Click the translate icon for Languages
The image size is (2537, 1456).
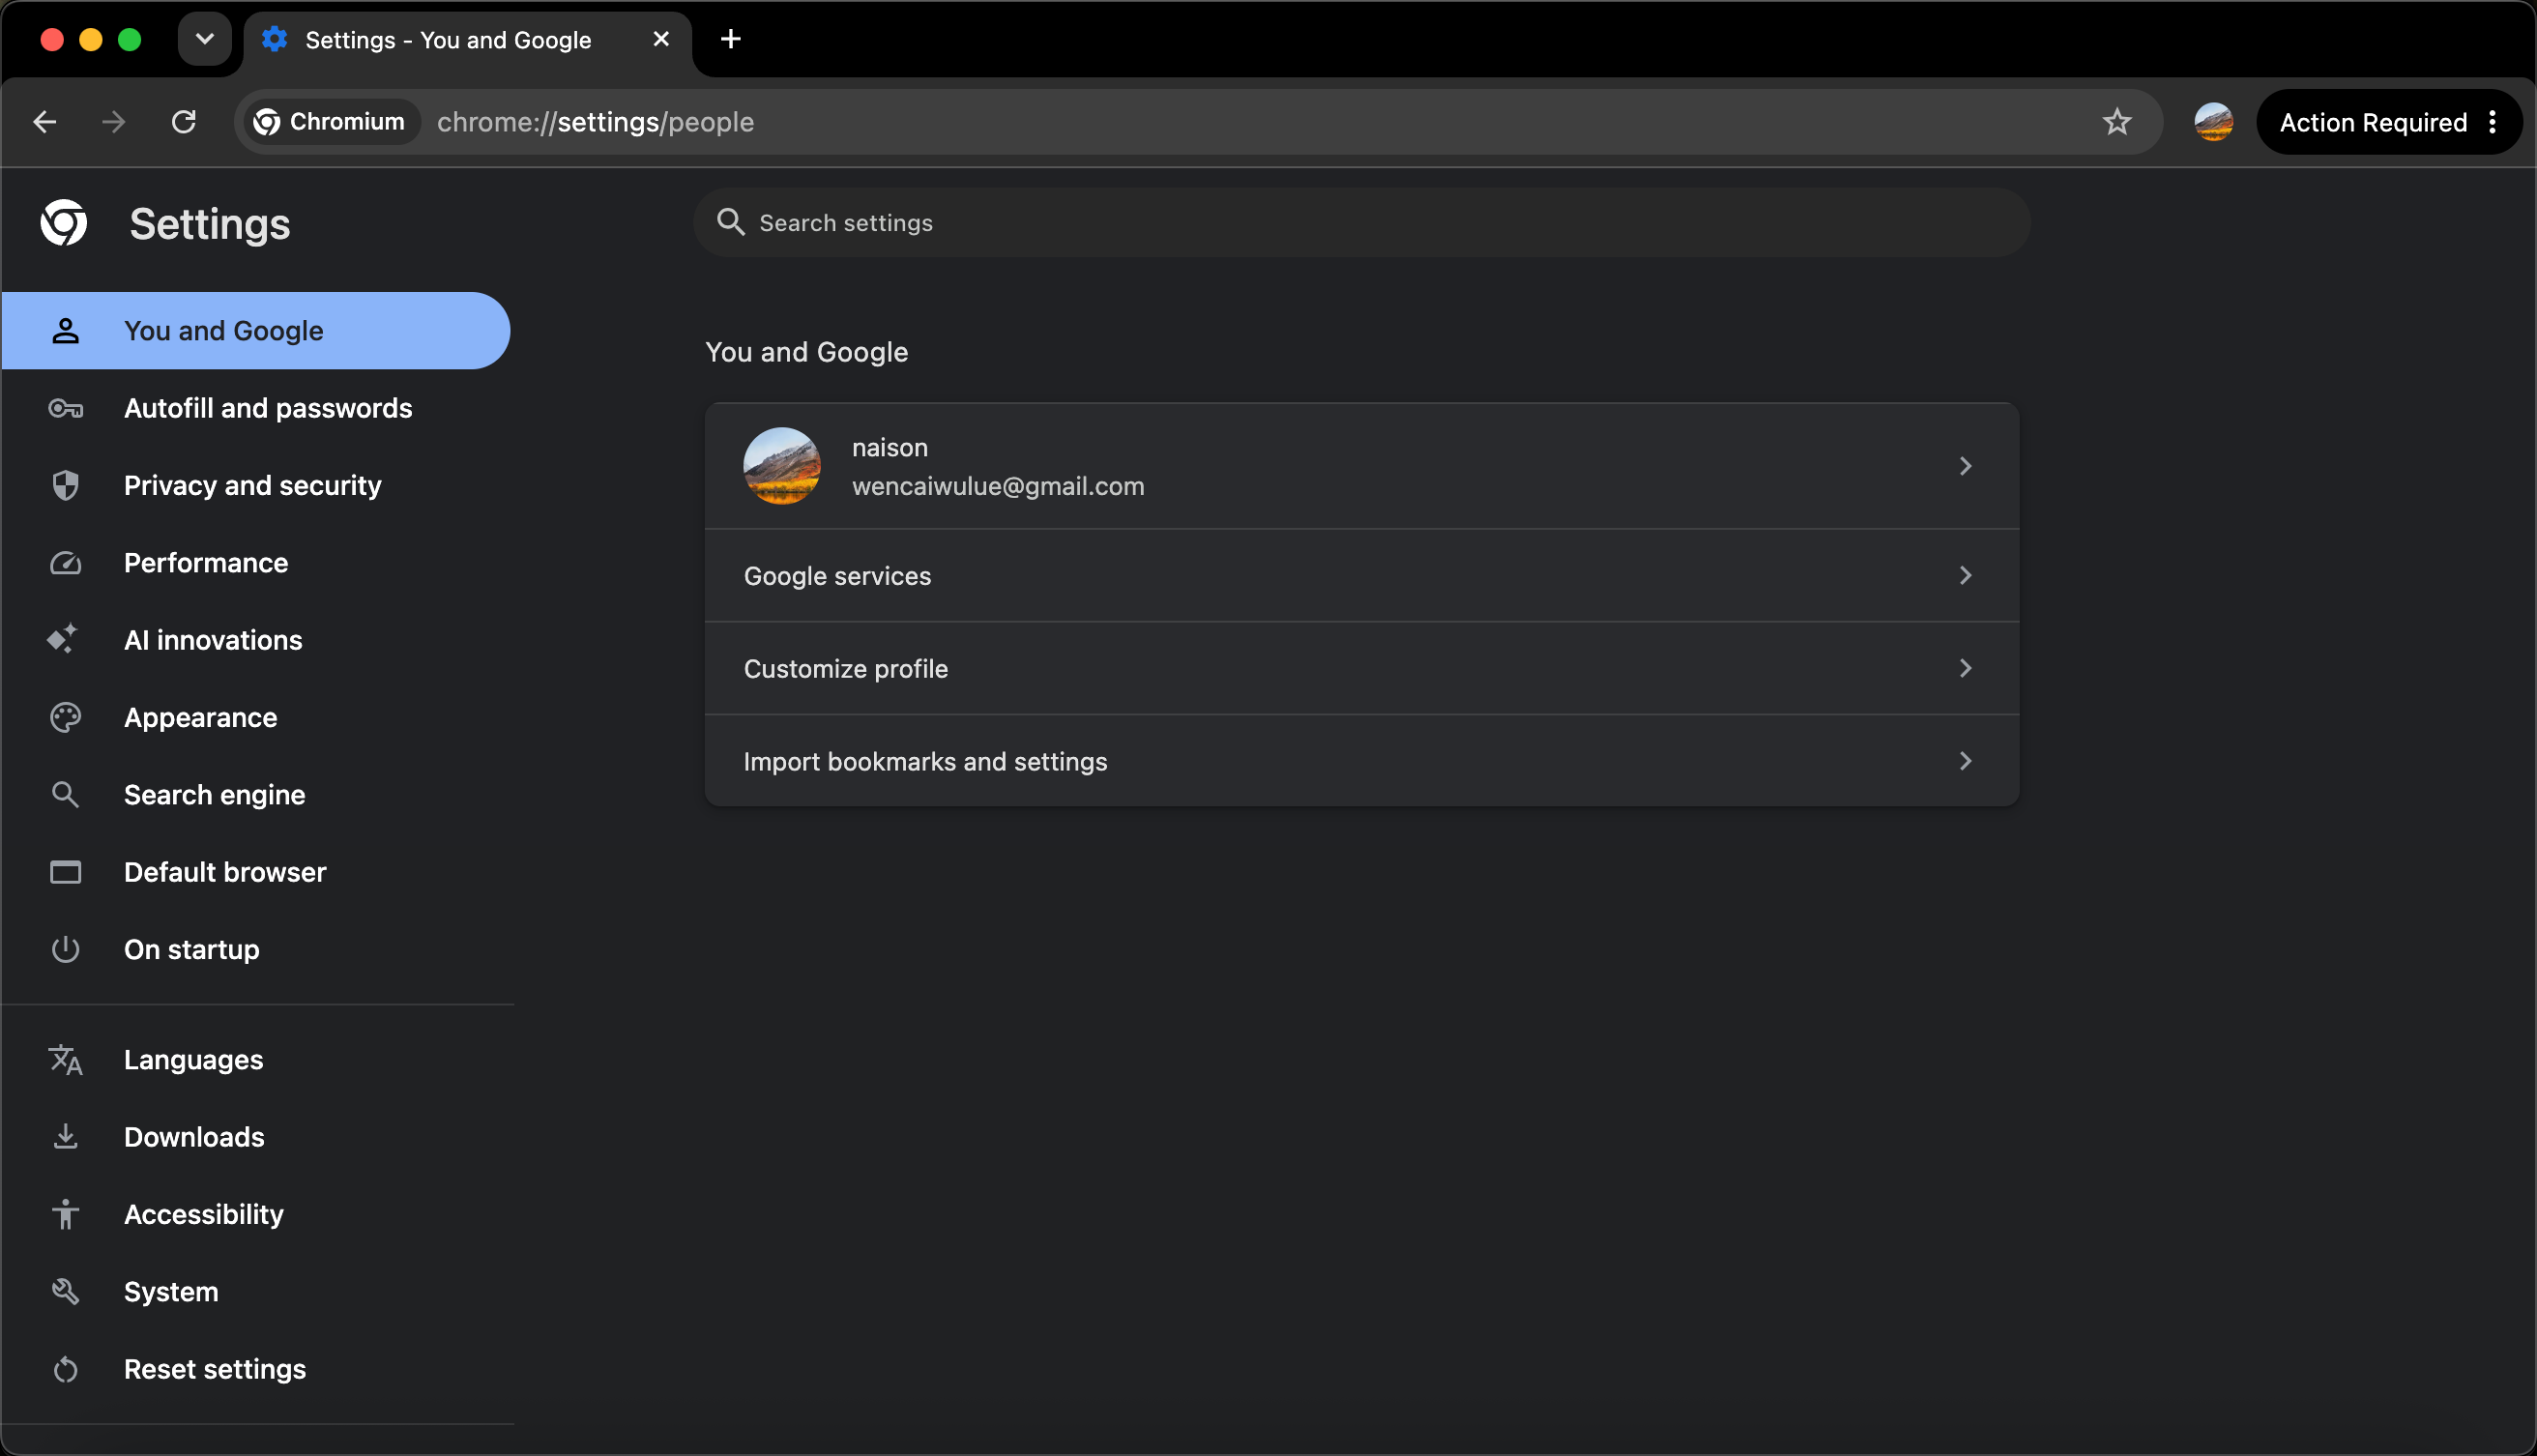click(x=66, y=1060)
